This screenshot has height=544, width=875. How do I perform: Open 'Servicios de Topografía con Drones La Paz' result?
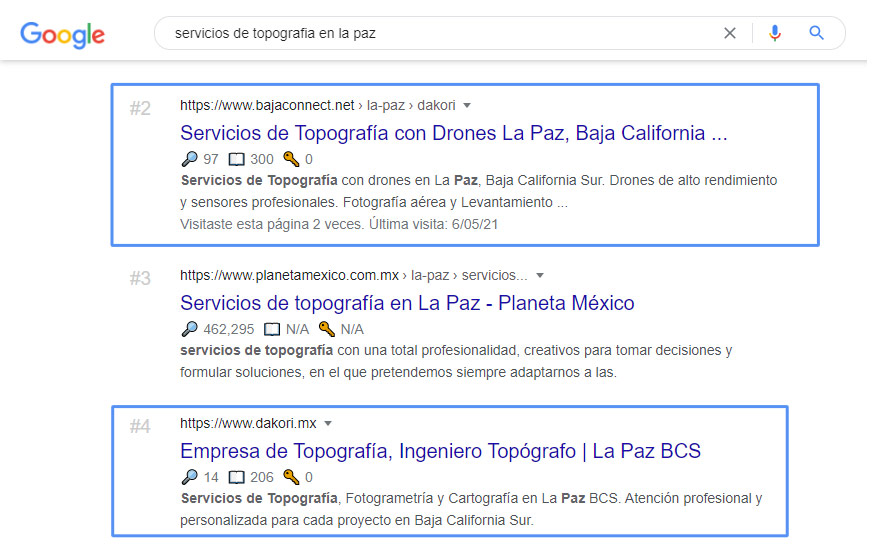point(454,133)
